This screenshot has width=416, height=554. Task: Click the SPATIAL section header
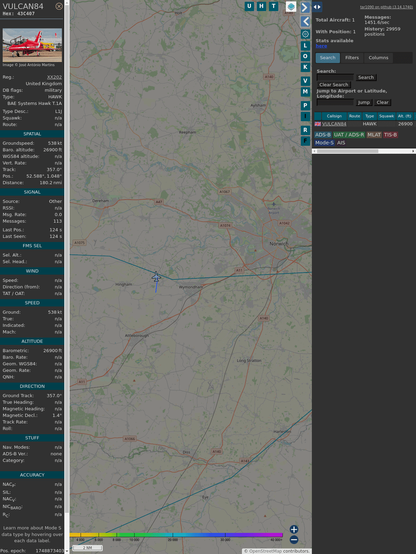pyautogui.click(x=32, y=134)
